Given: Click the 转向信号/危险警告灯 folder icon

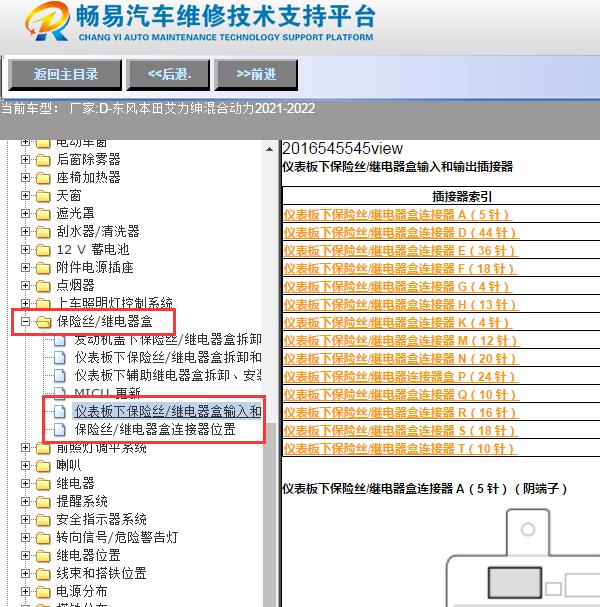Looking at the screenshot, I should (x=43, y=538).
